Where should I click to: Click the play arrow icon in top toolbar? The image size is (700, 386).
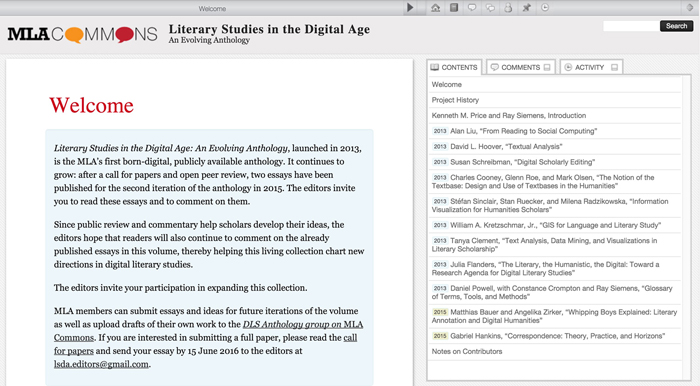[x=410, y=8]
